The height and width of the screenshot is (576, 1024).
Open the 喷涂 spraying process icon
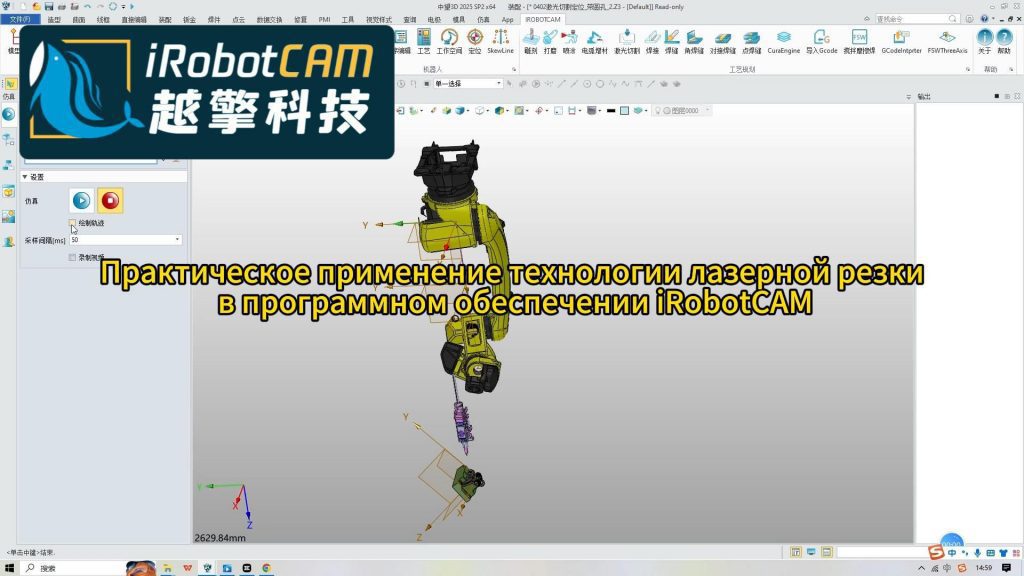click(569, 41)
